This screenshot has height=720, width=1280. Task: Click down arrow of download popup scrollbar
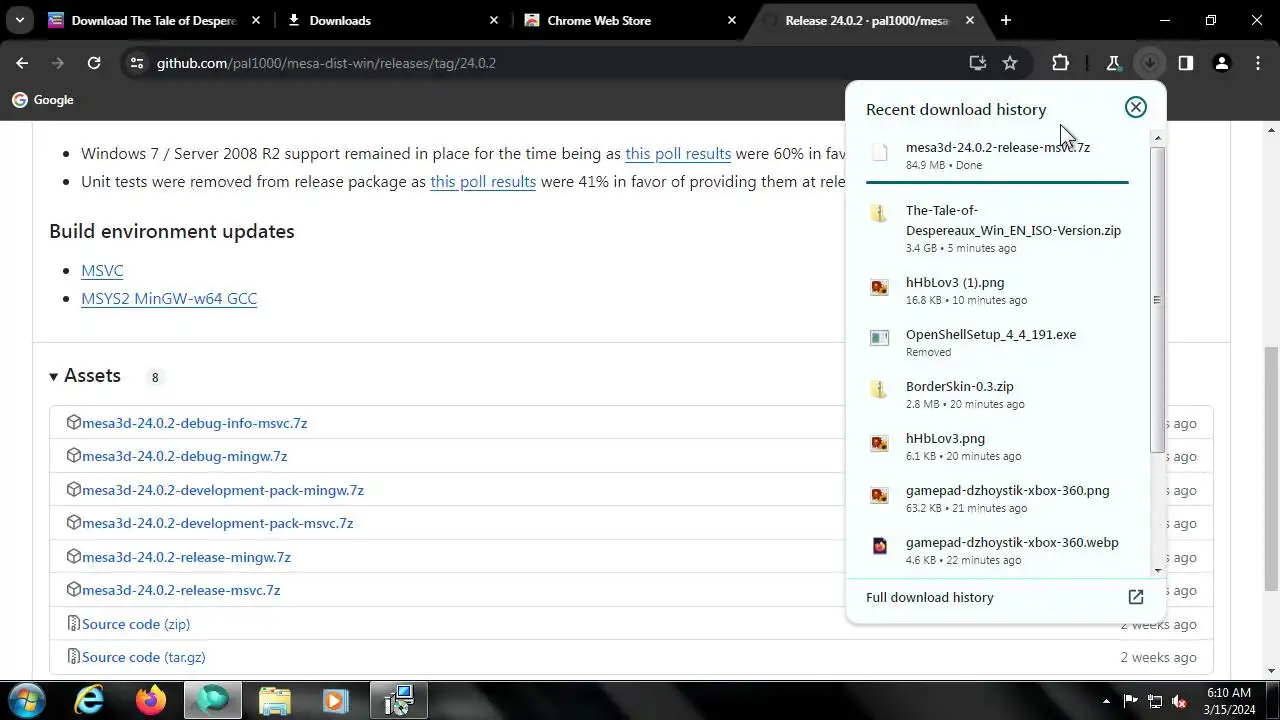coord(1158,570)
